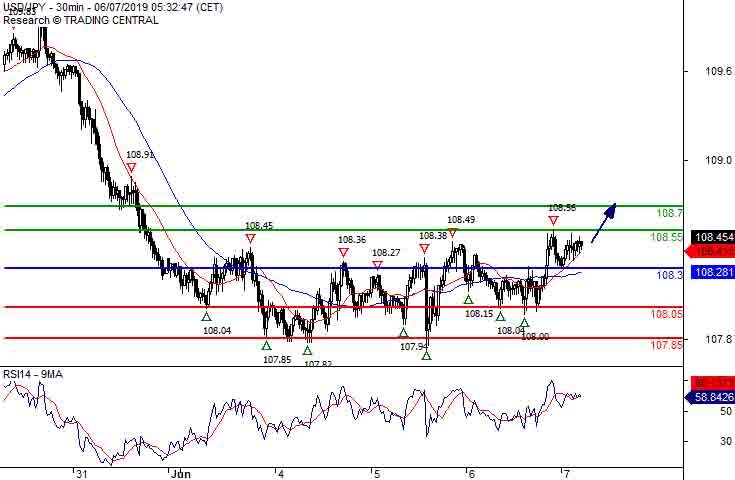Image resolution: width=735 pixels, height=480 pixels.
Task: Click the 108.27 swing high label
Action: coord(386,253)
